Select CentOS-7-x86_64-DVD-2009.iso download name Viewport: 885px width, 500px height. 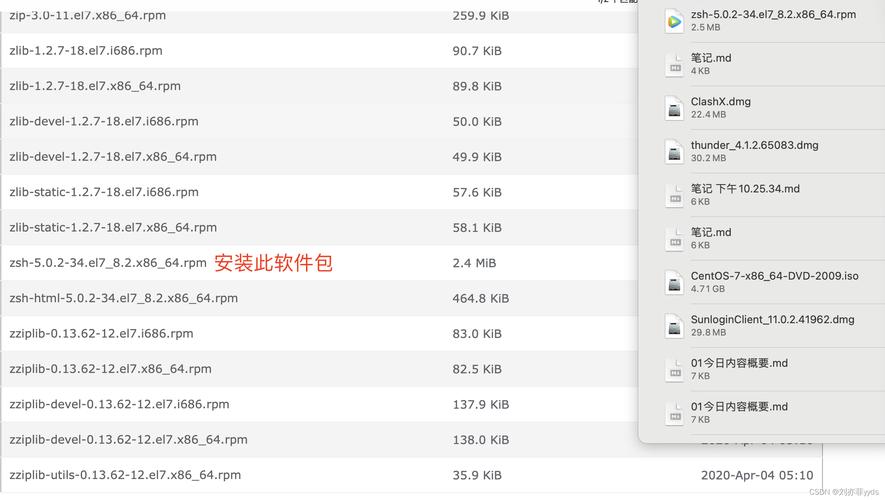(774, 276)
